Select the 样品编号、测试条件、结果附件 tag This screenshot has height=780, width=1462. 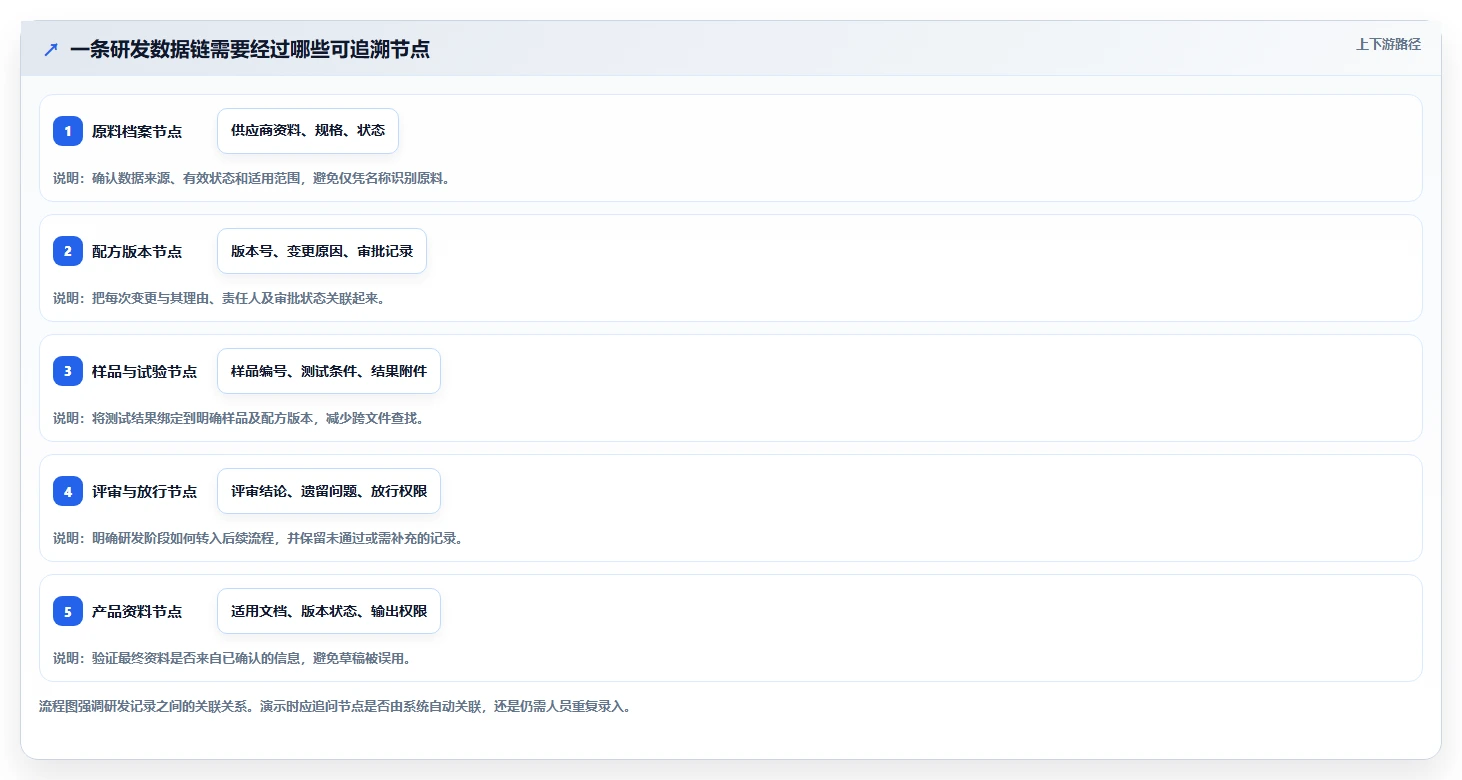point(329,371)
